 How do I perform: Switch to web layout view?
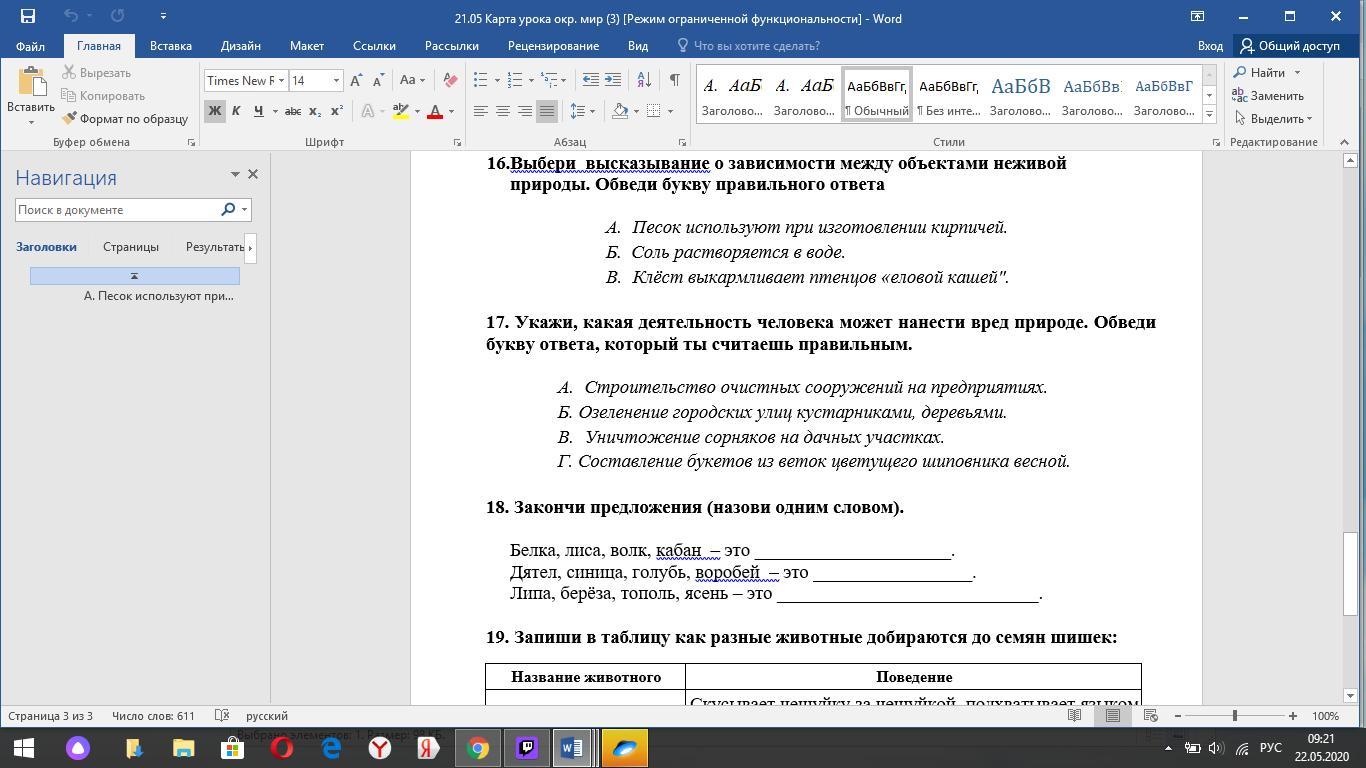pos(1151,715)
